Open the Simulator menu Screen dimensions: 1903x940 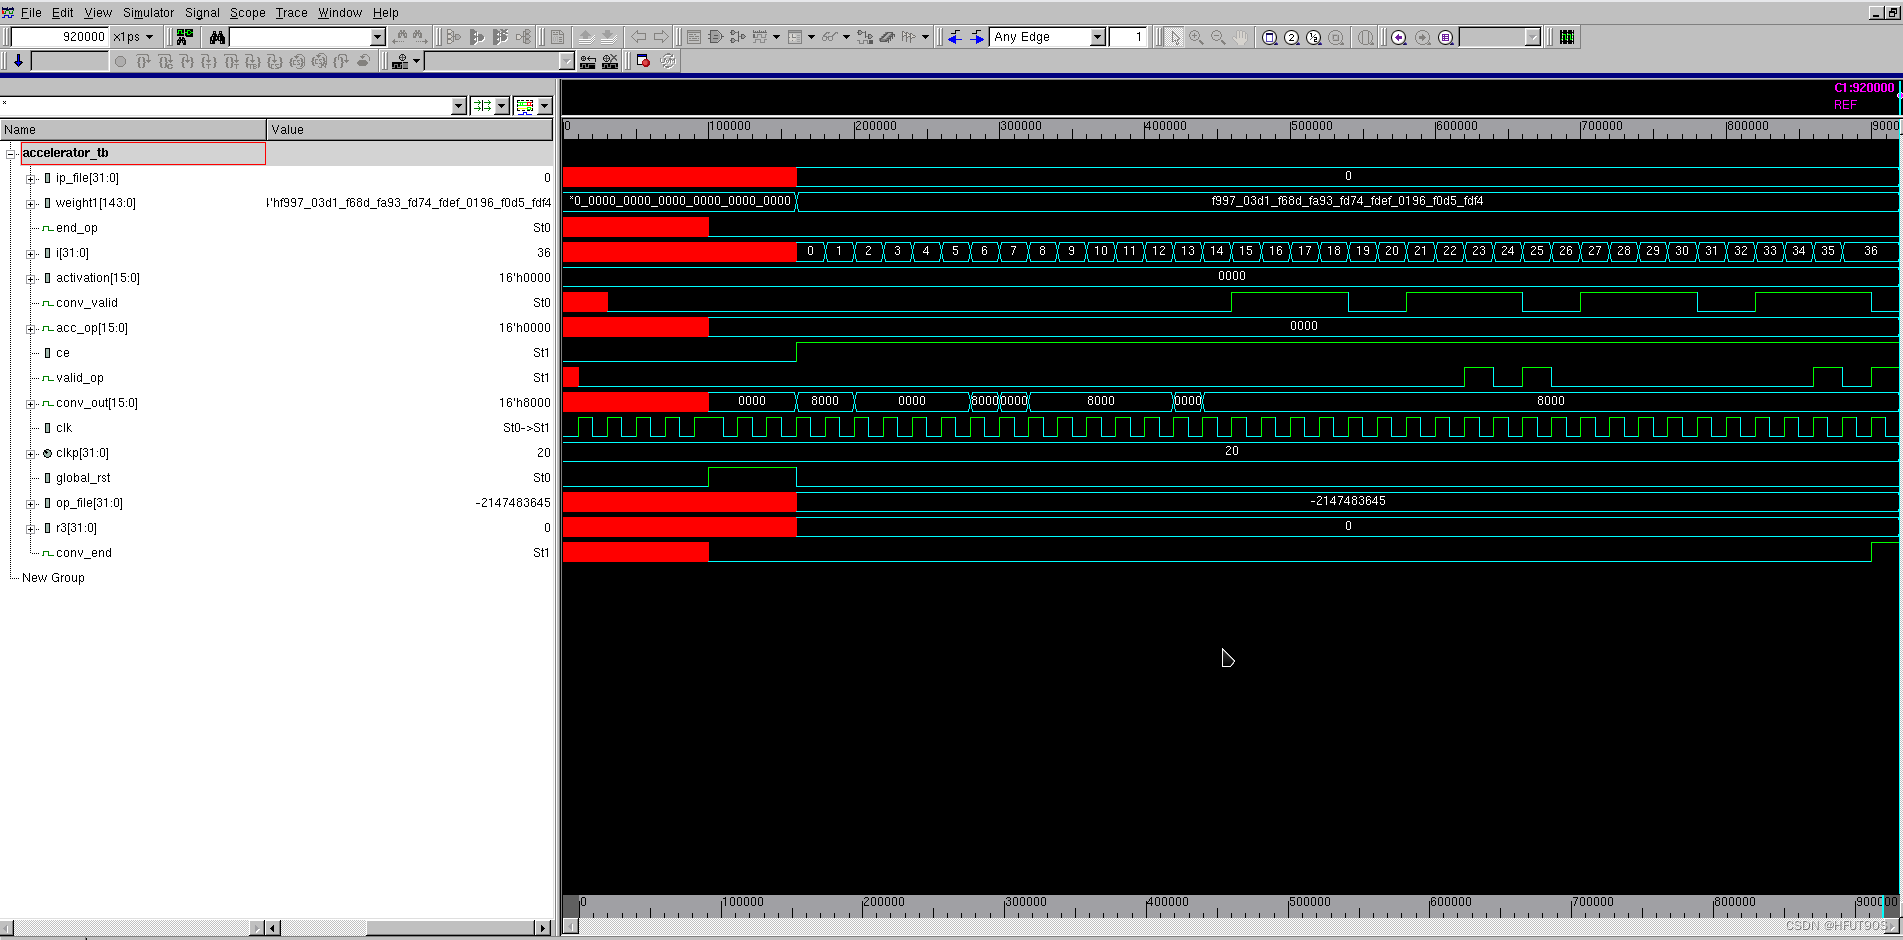coord(148,13)
